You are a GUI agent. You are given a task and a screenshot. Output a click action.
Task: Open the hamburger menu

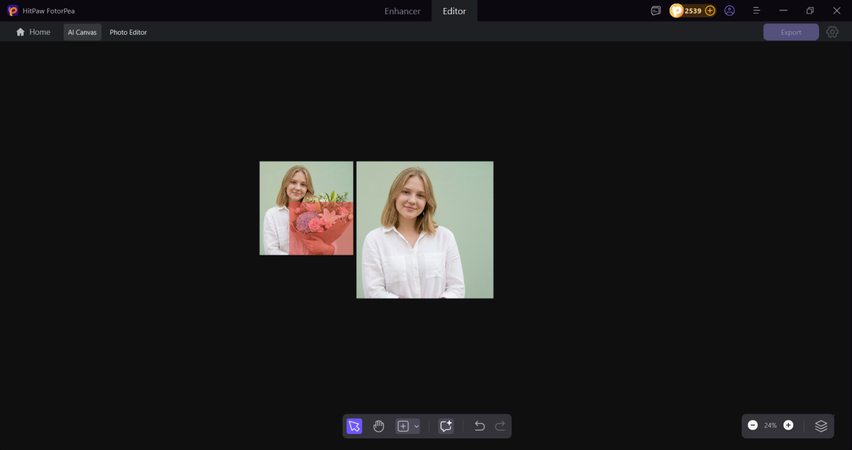pyautogui.click(x=756, y=10)
